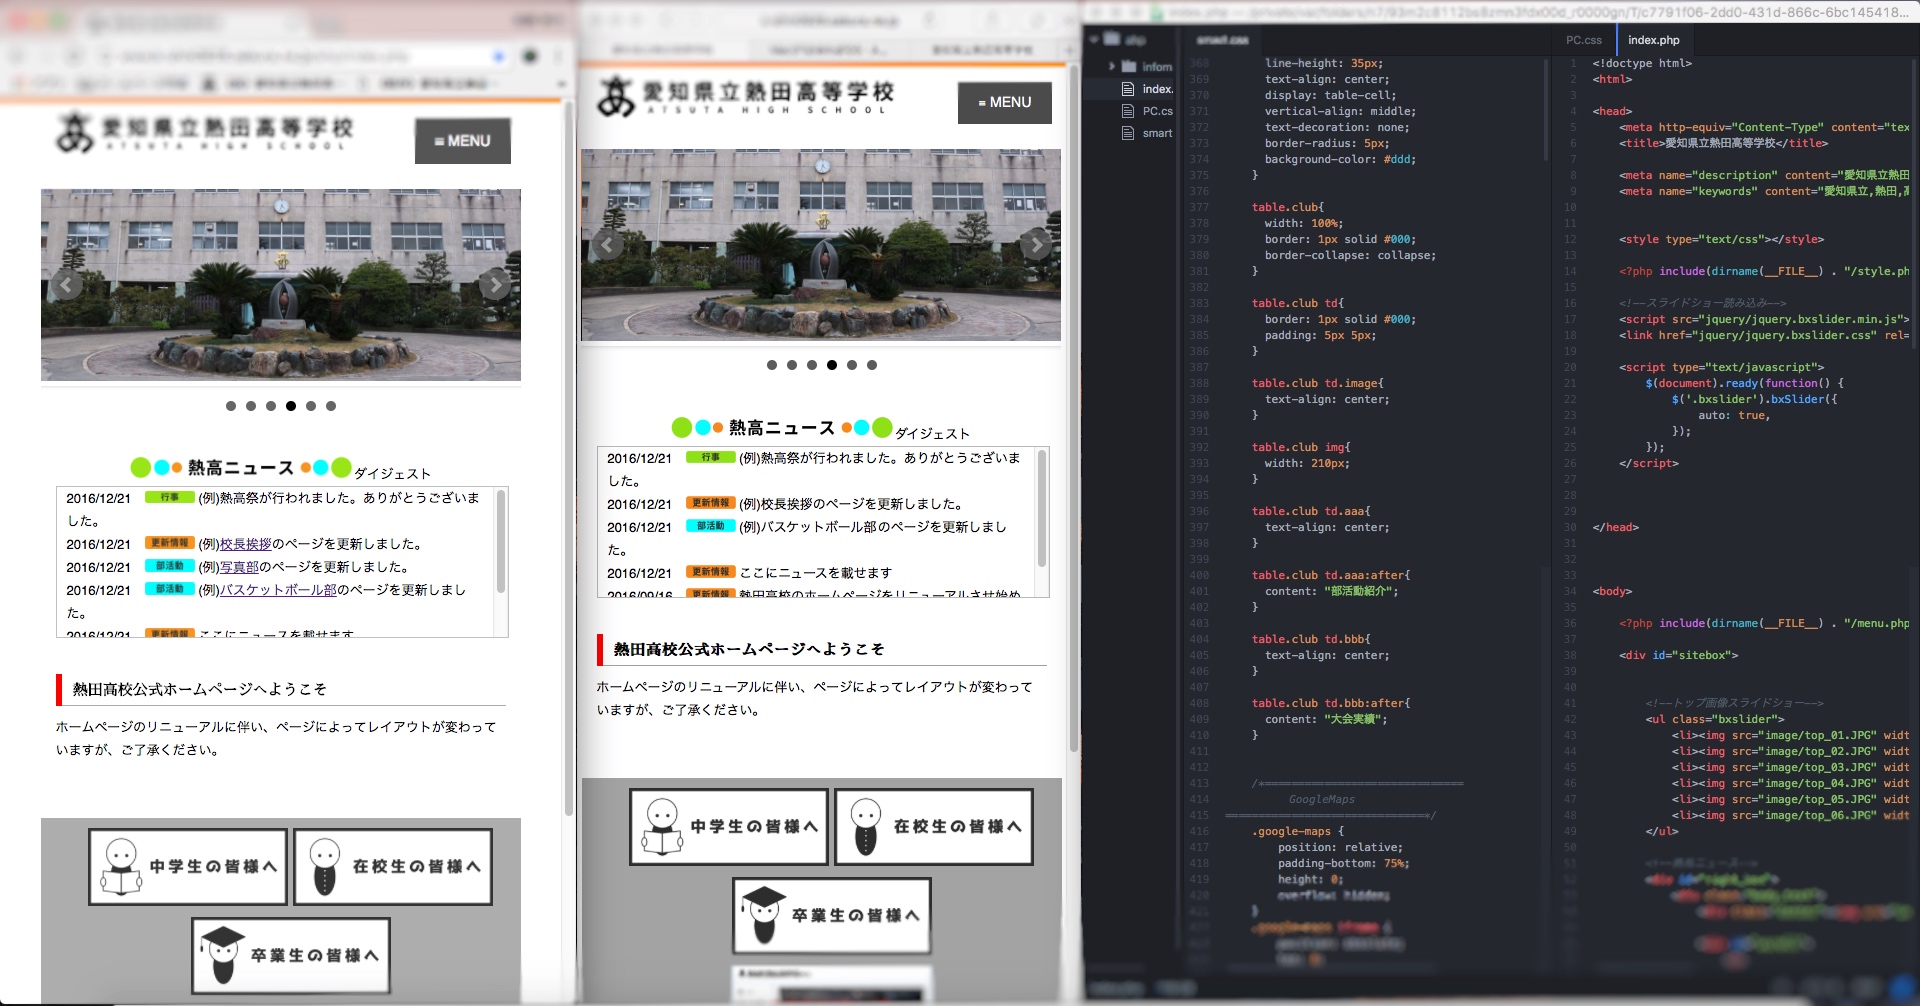Show next slide in left browser slider
1920x1006 pixels.
pyautogui.click(x=495, y=285)
